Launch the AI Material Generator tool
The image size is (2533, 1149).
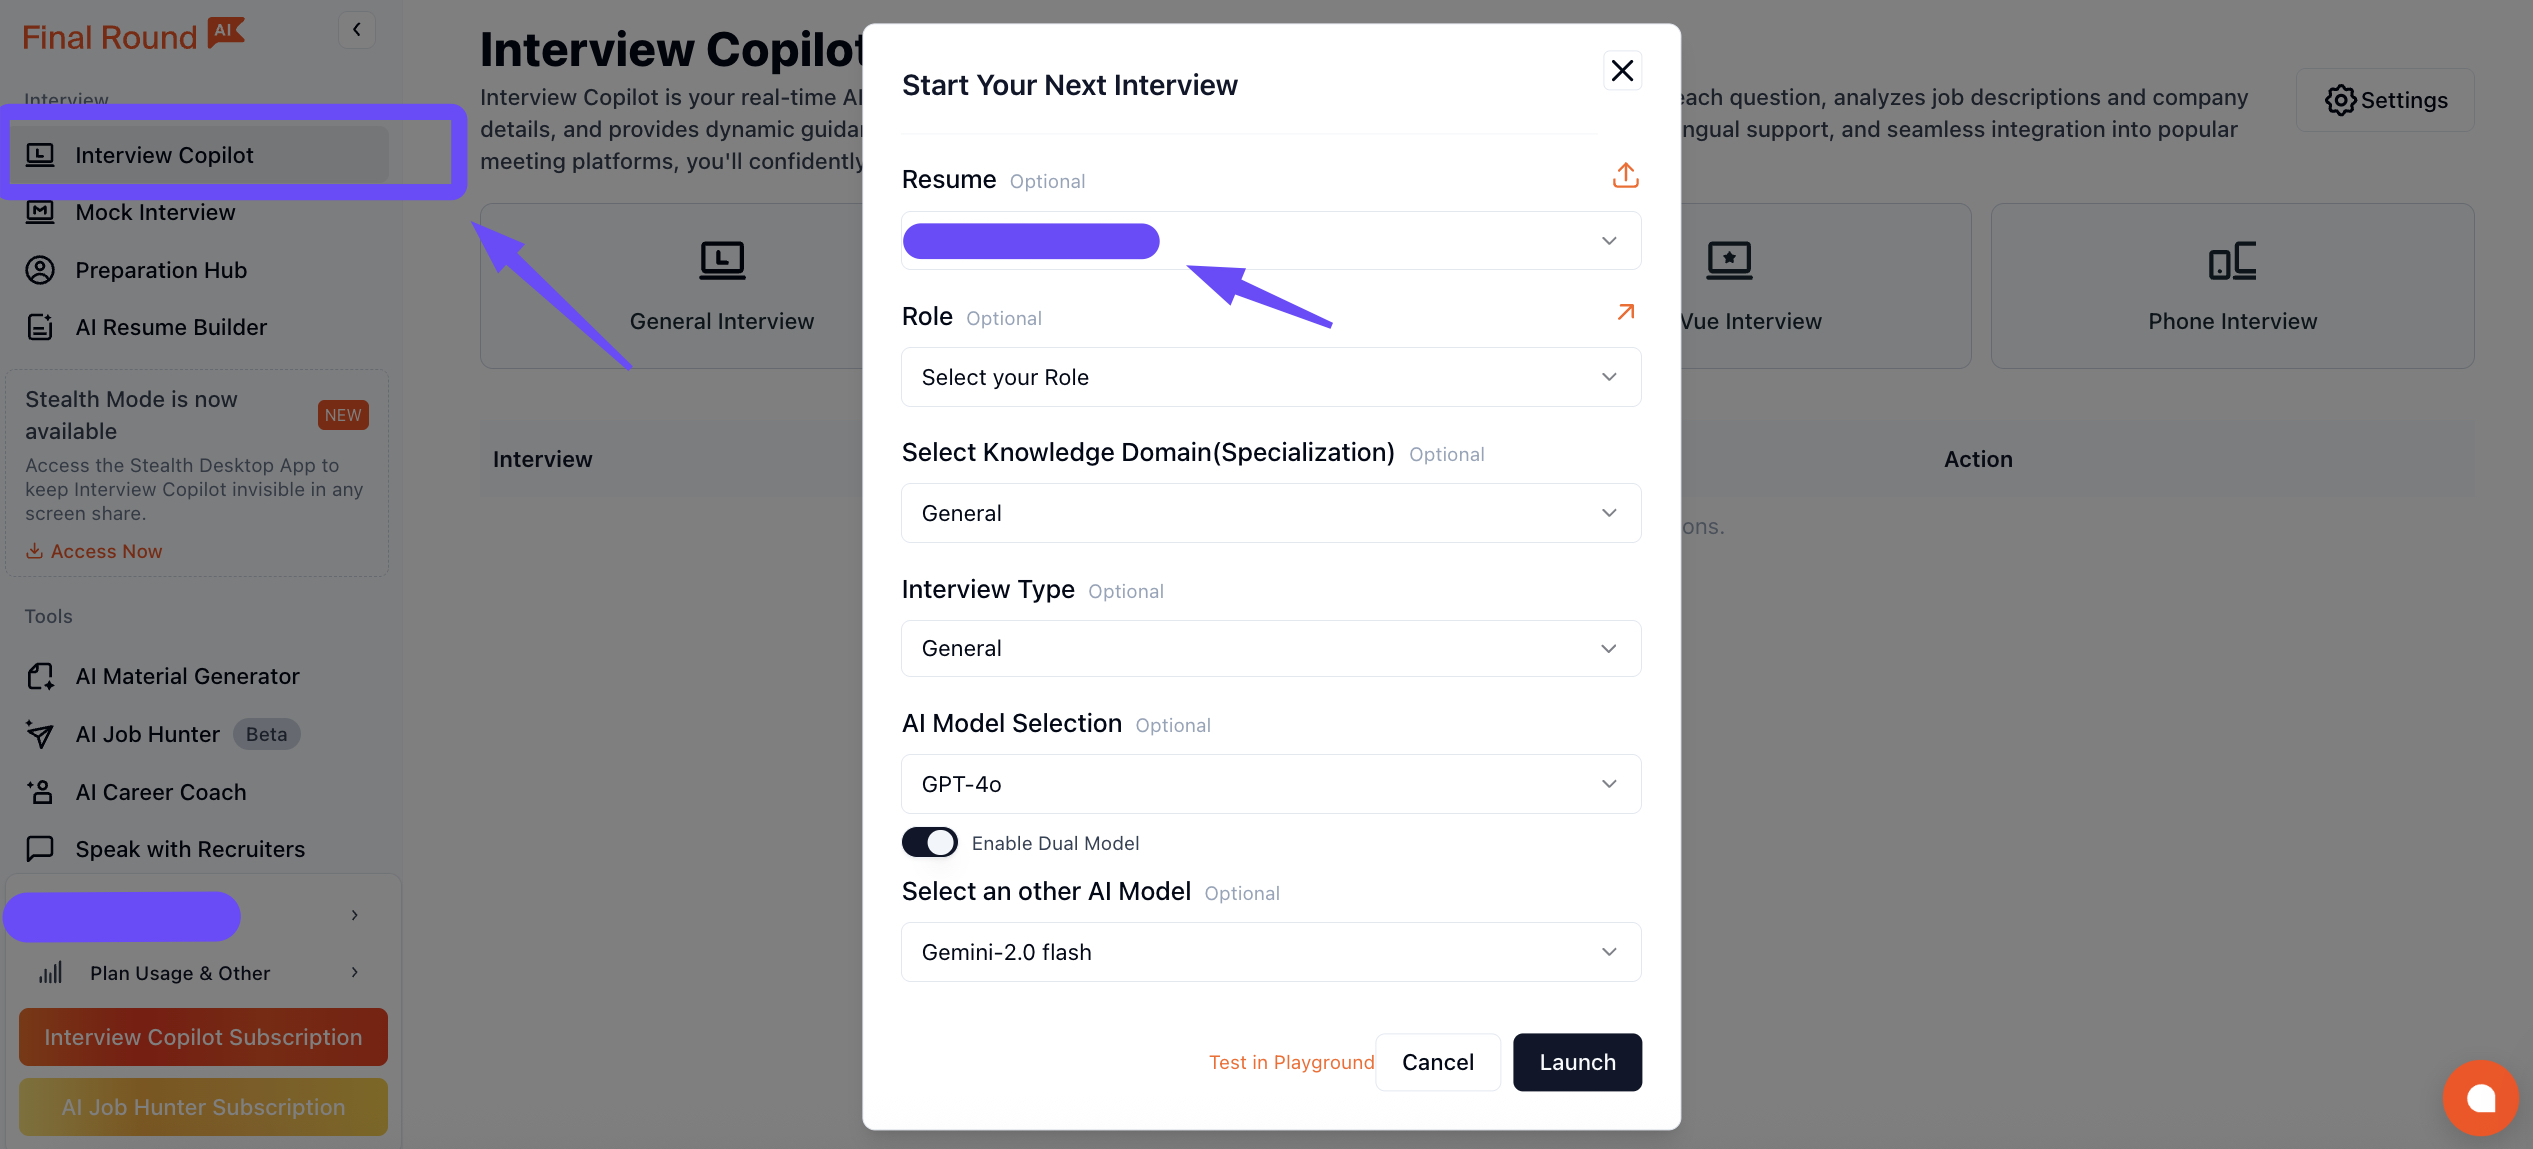187,676
